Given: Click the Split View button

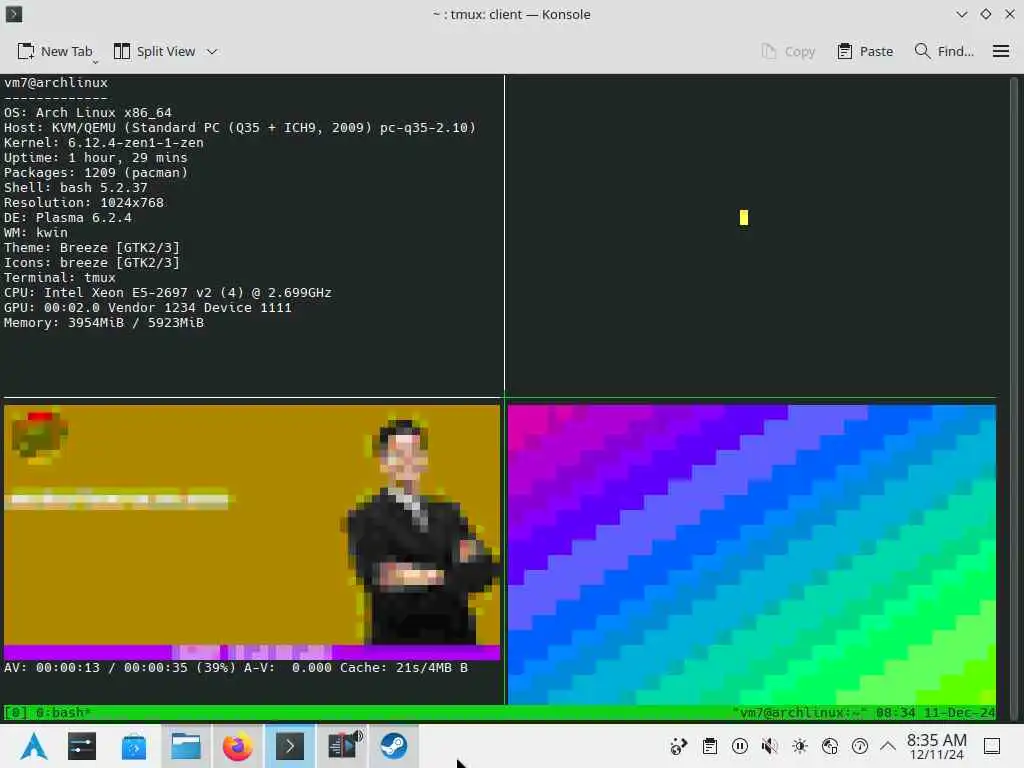Looking at the screenshot, I should click(155, 51).
